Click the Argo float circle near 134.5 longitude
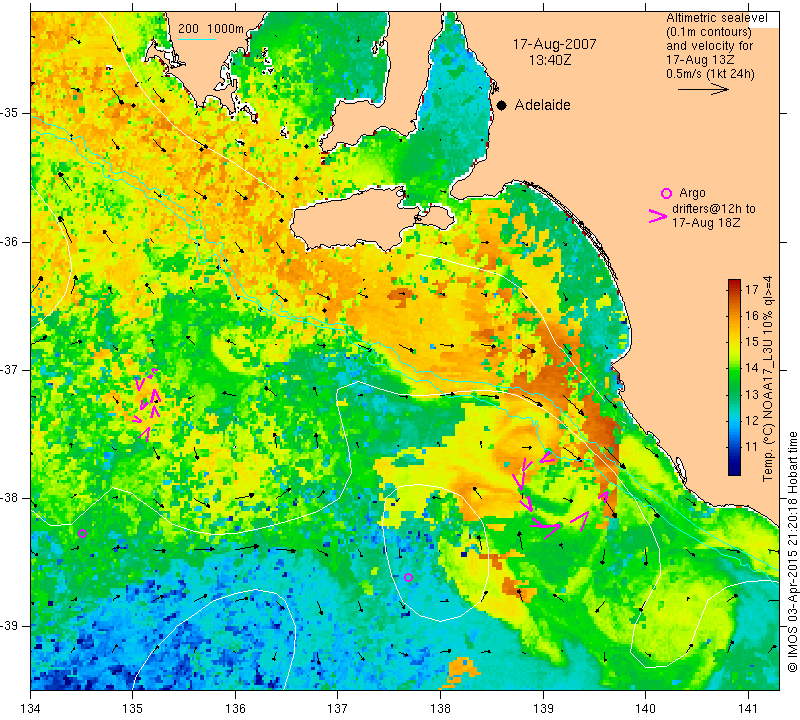 coord(82,534)
